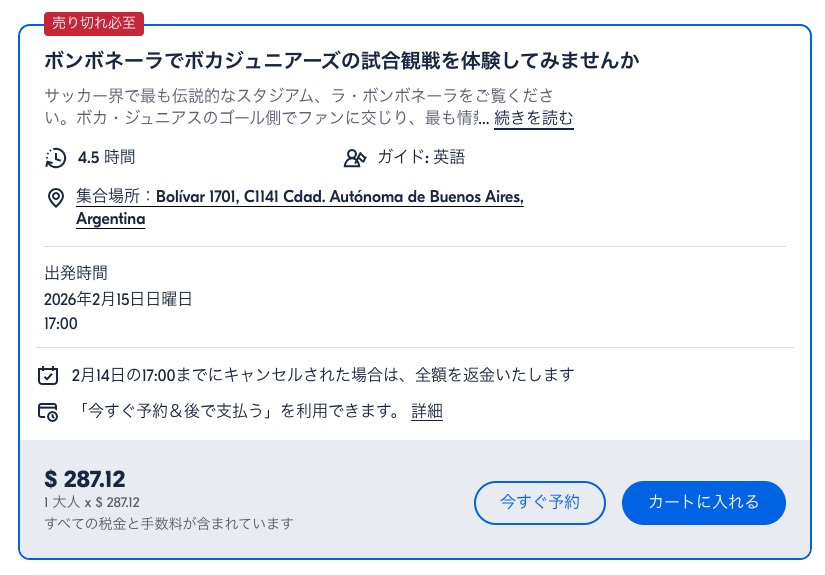Click the 出発時間 heading
The image size is (825, 575).
76,272
